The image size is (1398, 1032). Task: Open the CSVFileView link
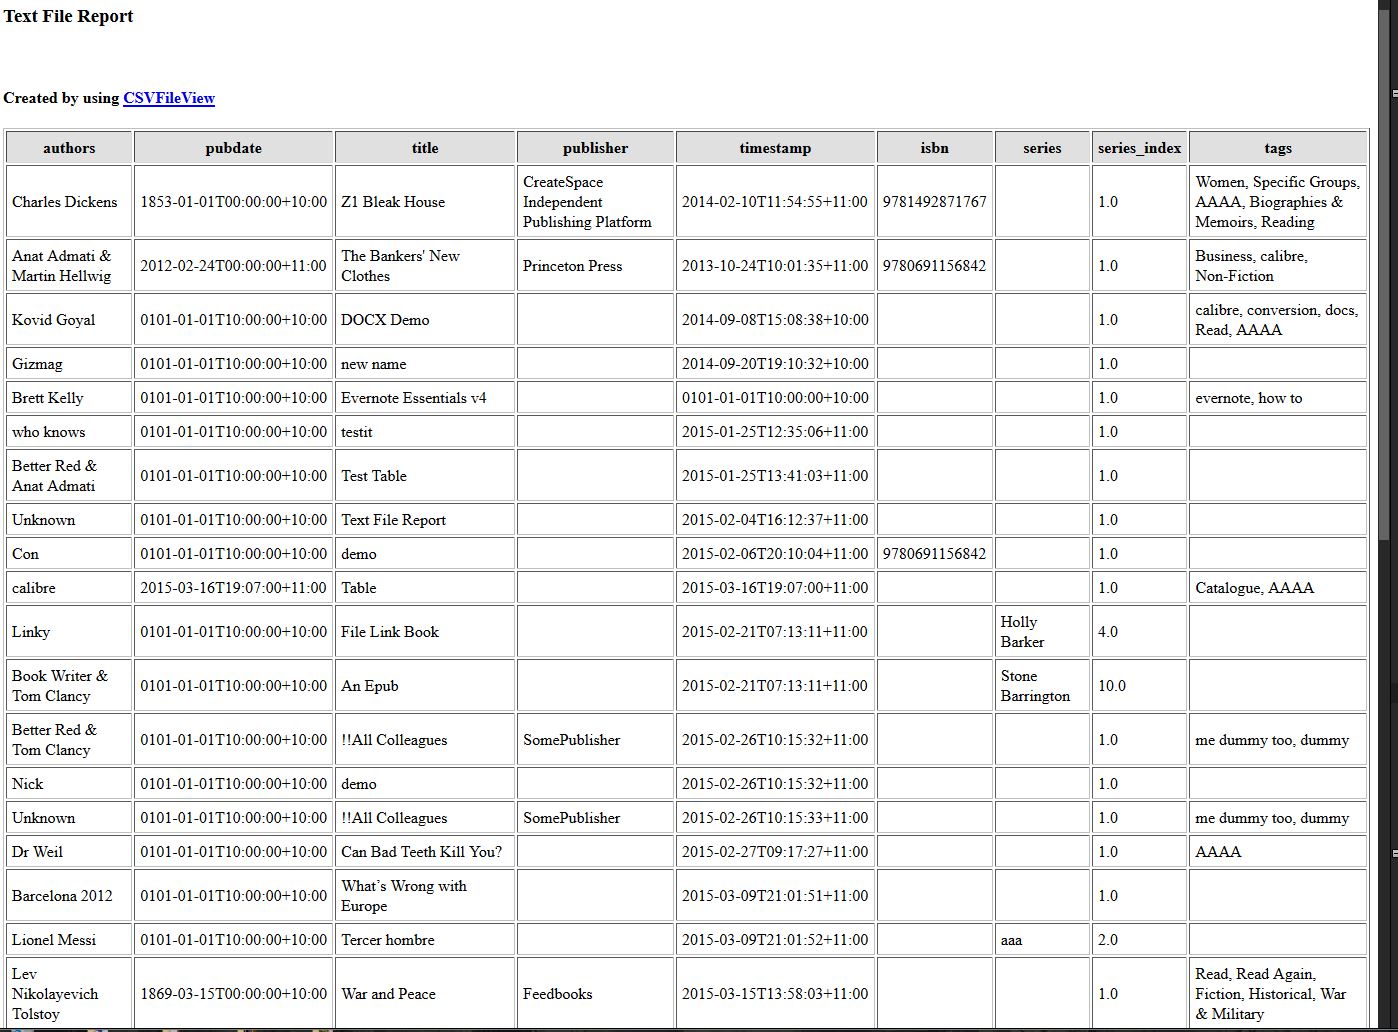click(x=169, y=98)
